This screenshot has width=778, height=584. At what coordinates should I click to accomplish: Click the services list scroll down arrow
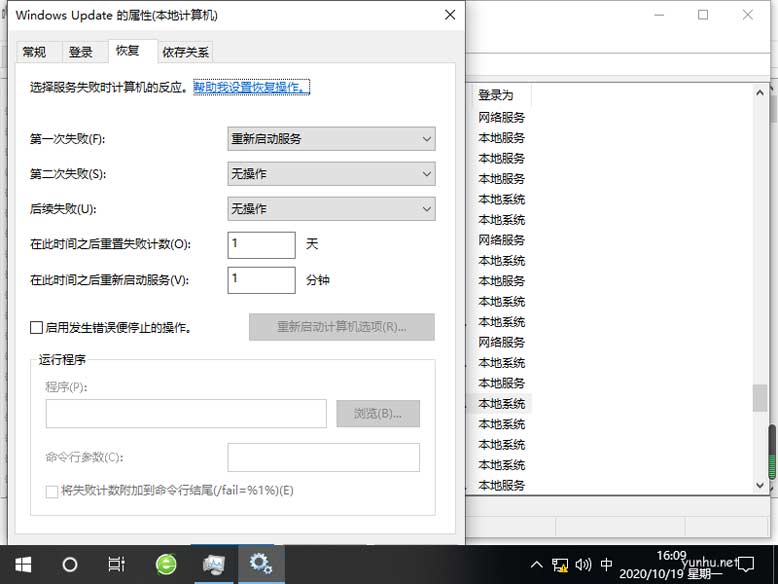pos(760,485)
